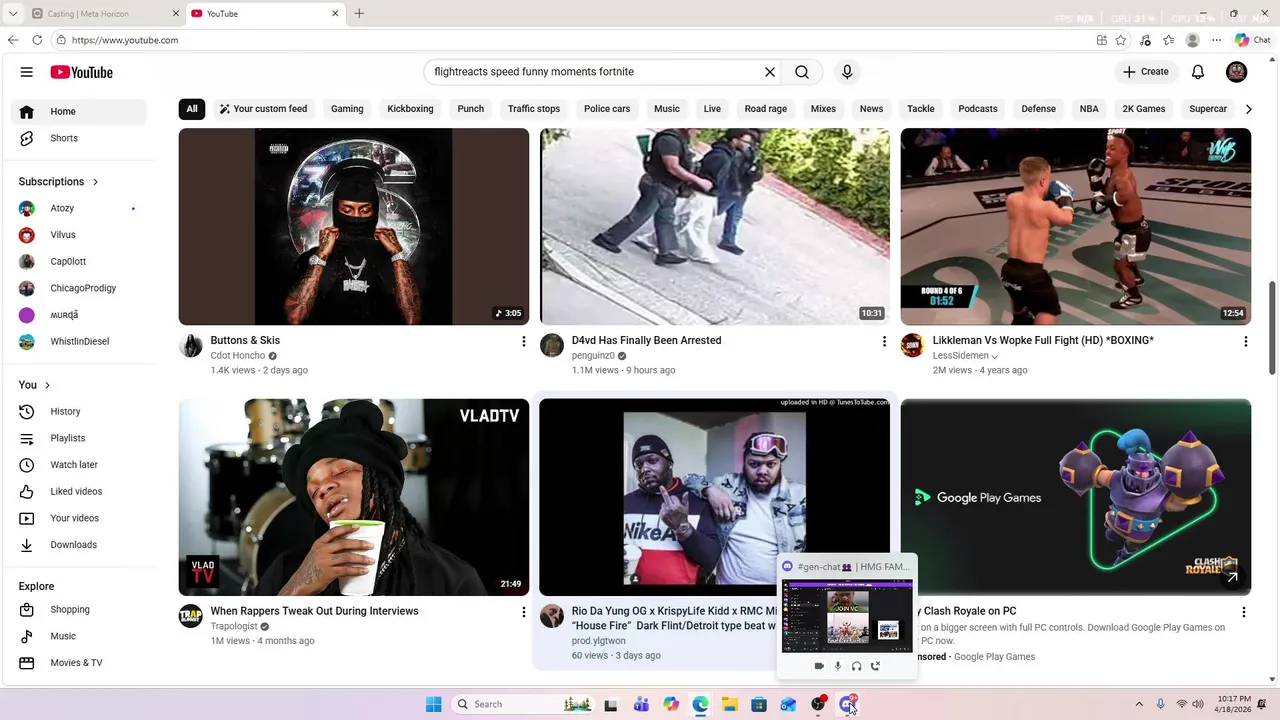
Task: Select the Podcasts filter chip
Action: 978,109
